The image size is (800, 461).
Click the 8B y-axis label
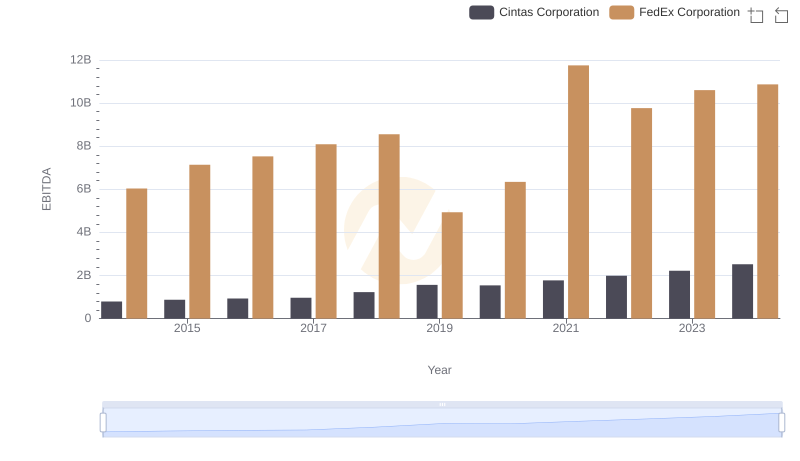(x=84, y=146)
